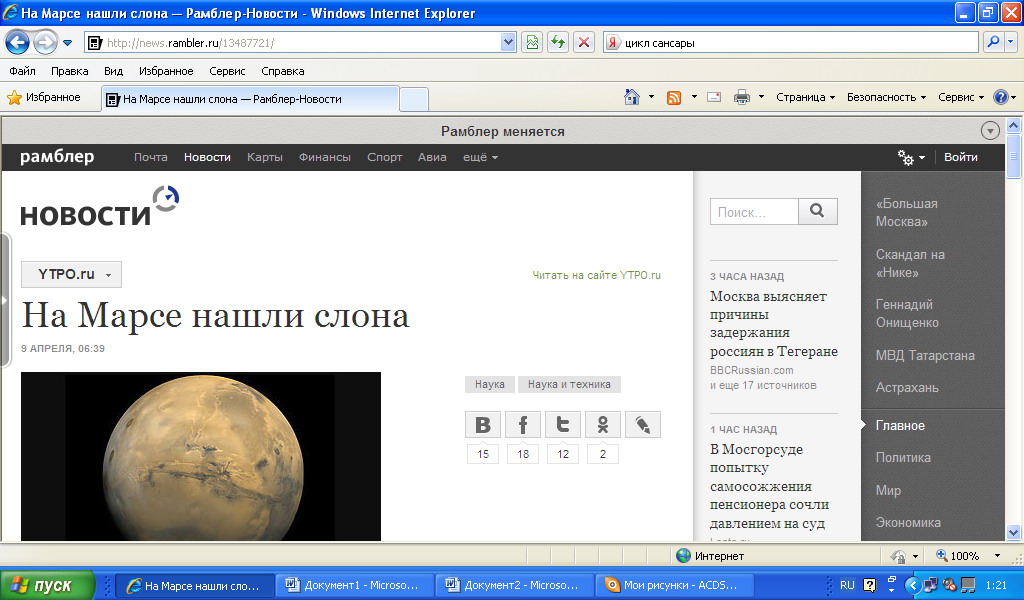The height and width of the screenshot is (600, 1024).
Task: Open the address bar URL dropdown
Action: 508,42
